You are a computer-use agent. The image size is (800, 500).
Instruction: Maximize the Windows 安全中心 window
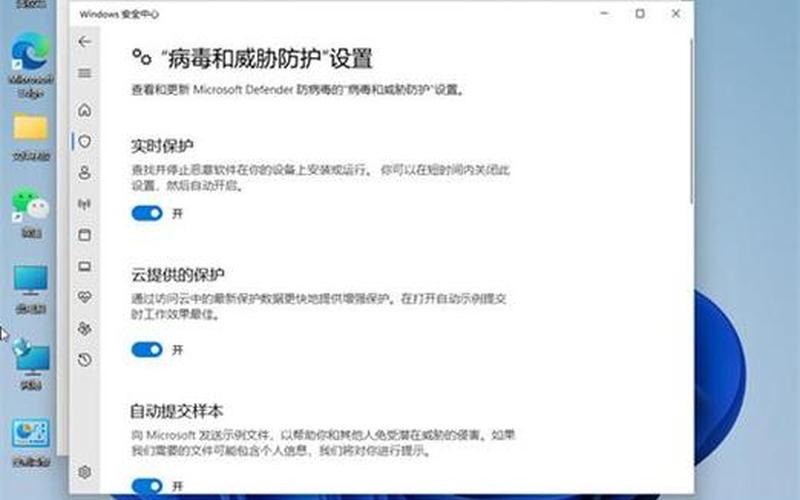click(x=640, y=14)
